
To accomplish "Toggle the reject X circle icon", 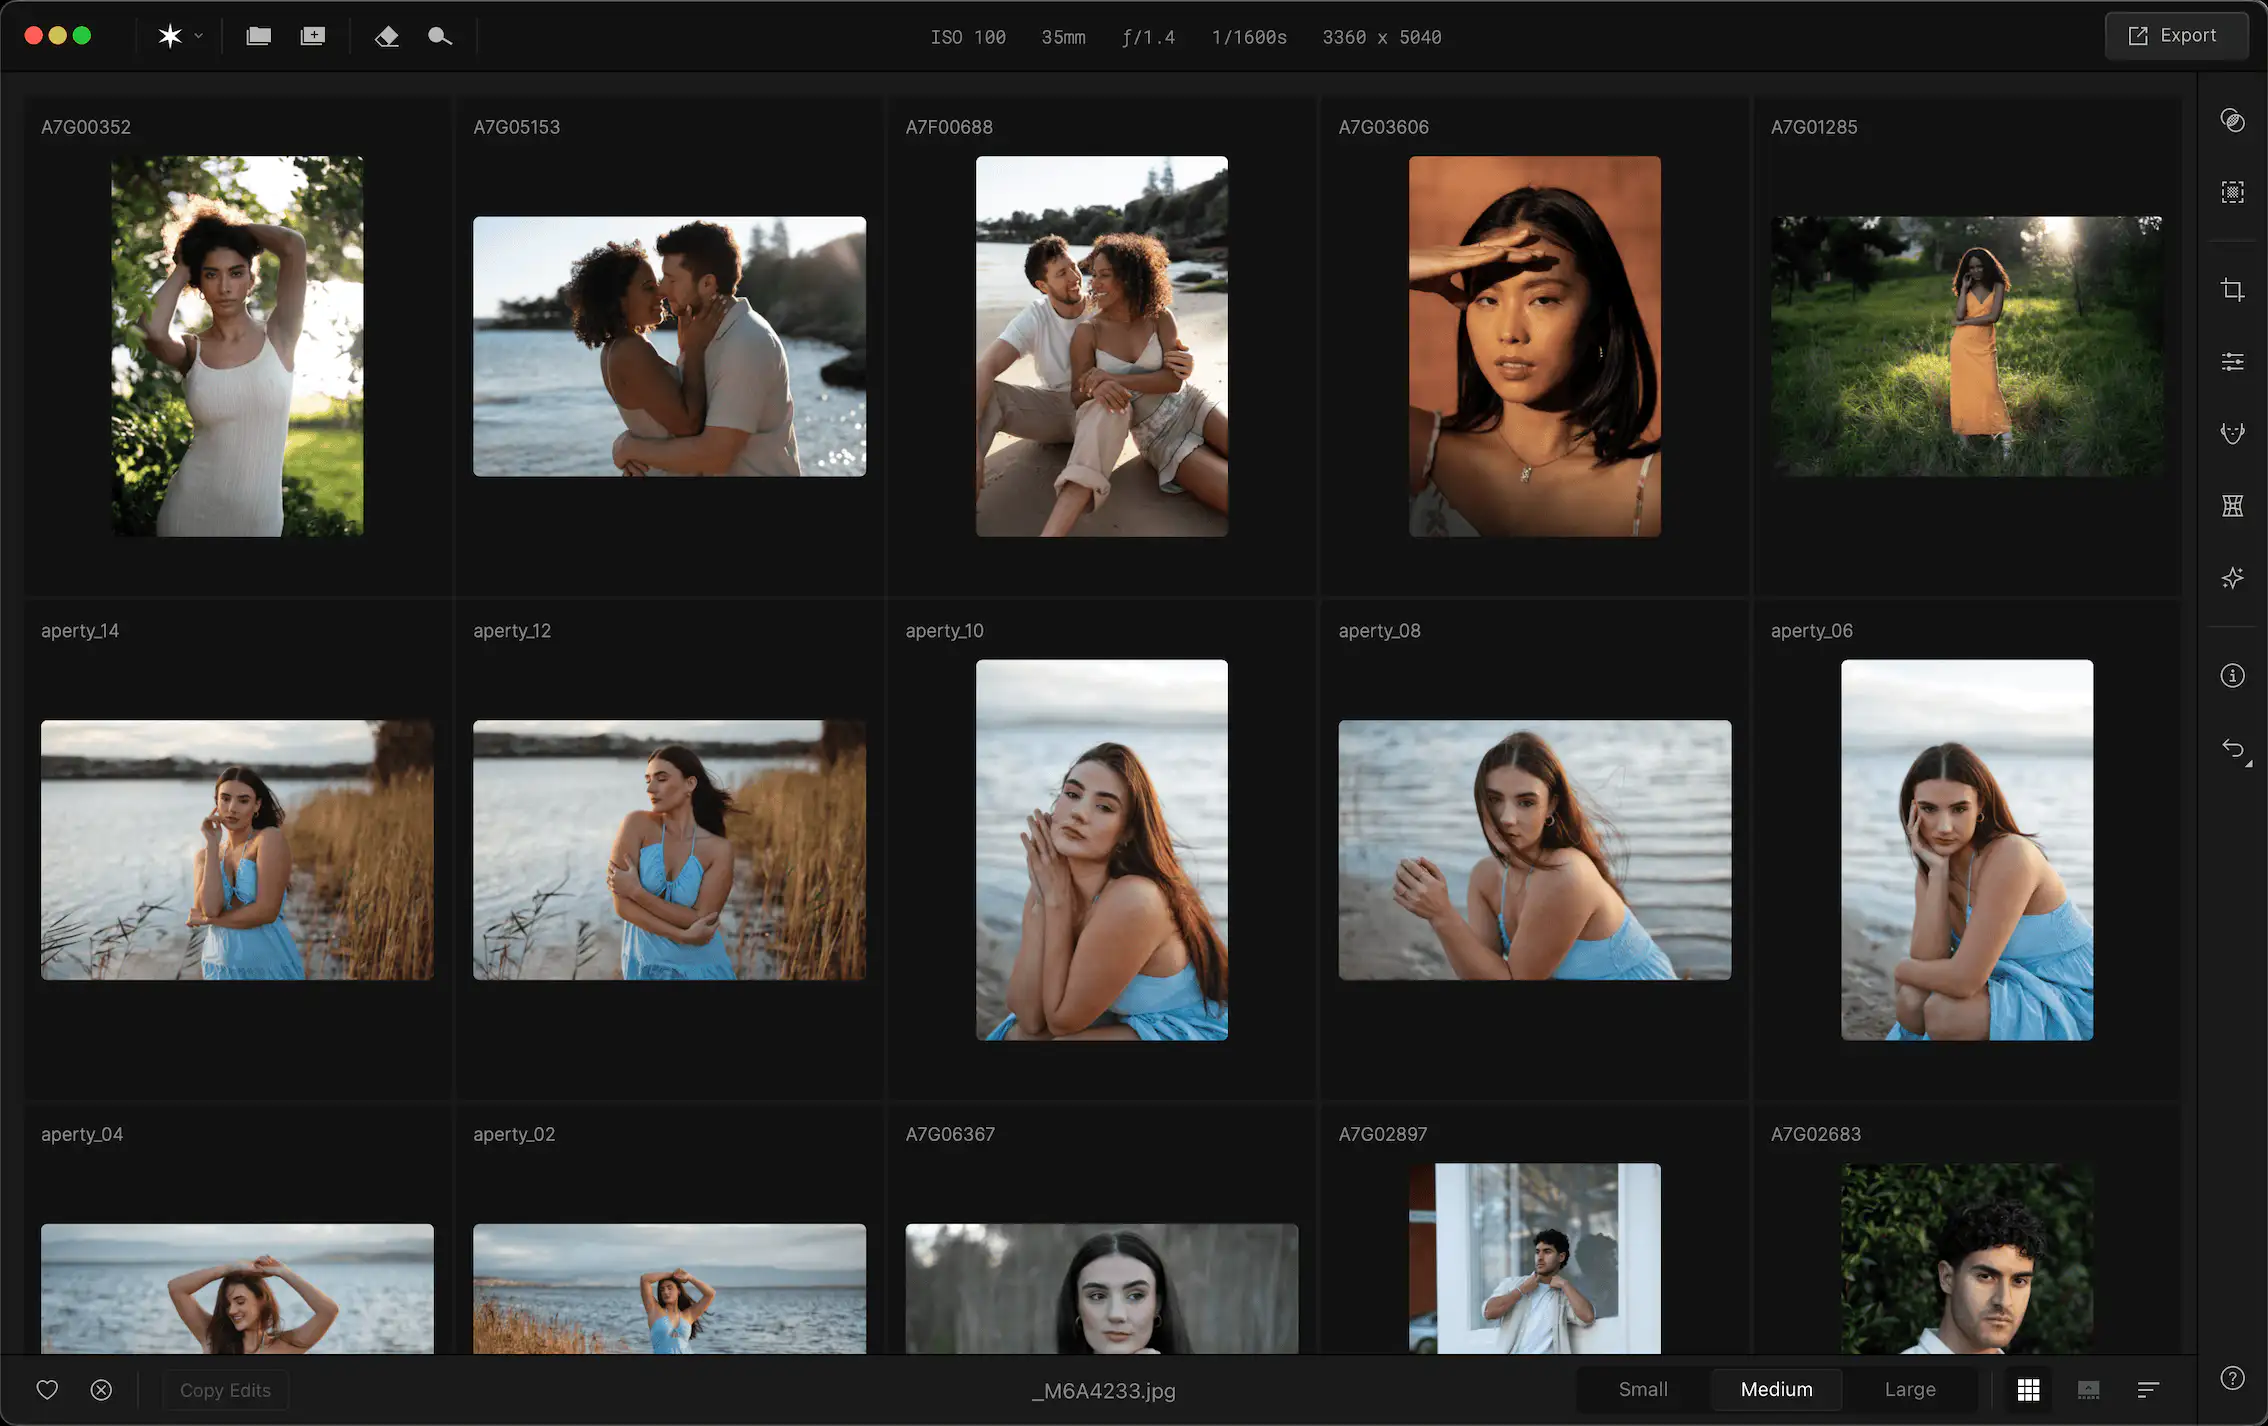I will pos(101,1390).
